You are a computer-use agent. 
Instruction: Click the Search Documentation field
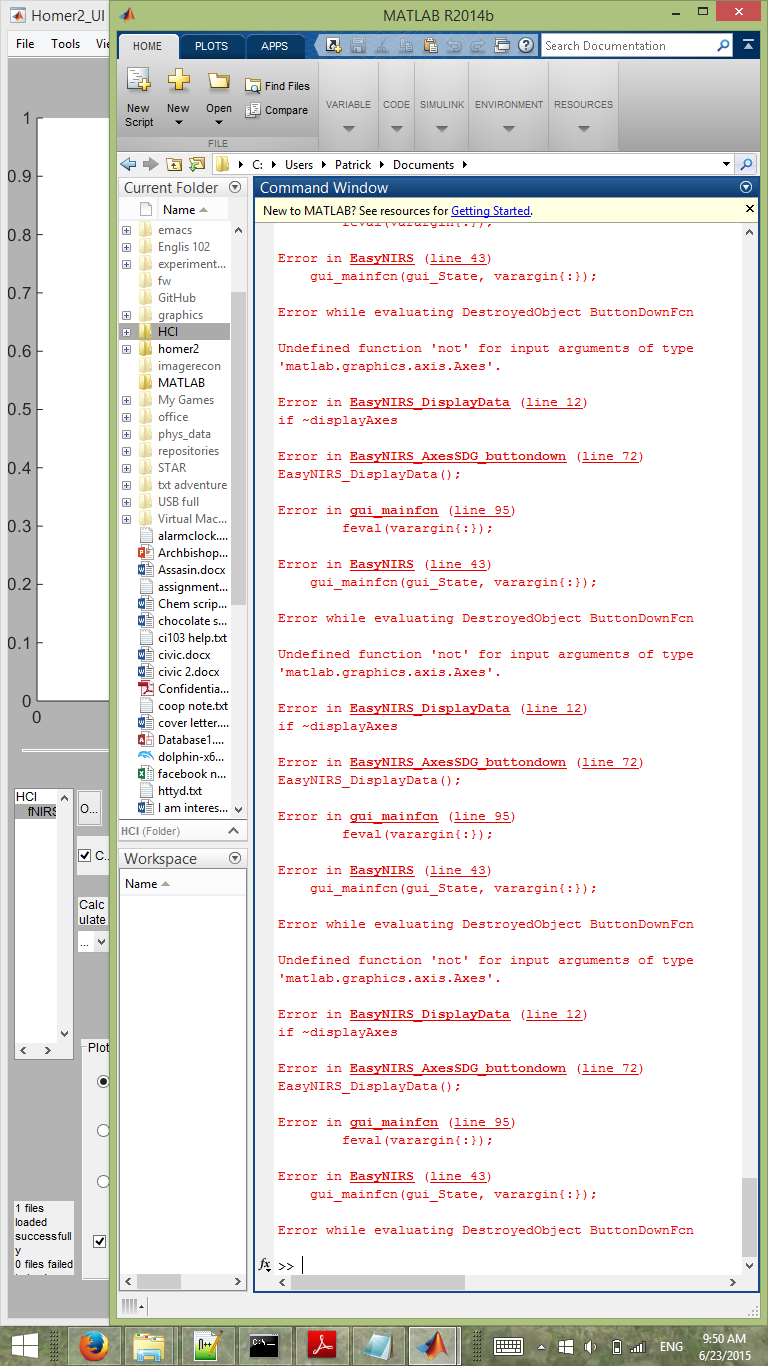tap(628, 46)
